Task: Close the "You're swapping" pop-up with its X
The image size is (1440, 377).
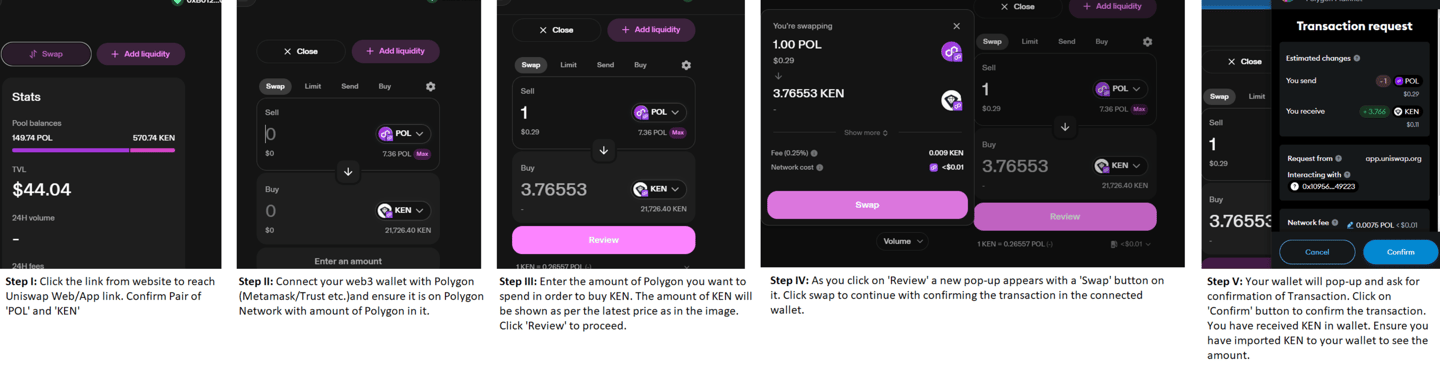Action: 956,26
